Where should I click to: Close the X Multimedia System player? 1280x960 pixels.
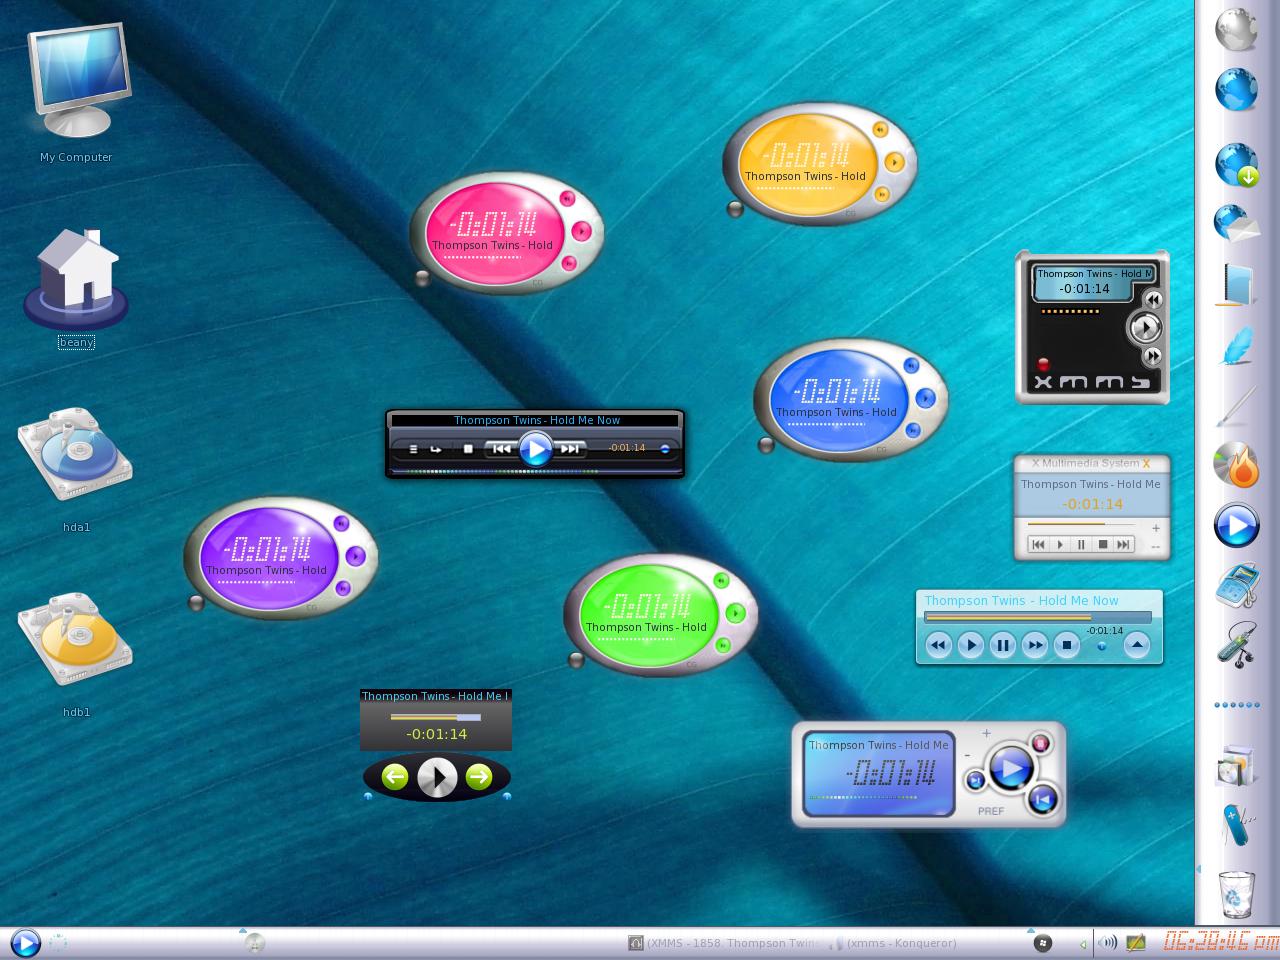1146,464
